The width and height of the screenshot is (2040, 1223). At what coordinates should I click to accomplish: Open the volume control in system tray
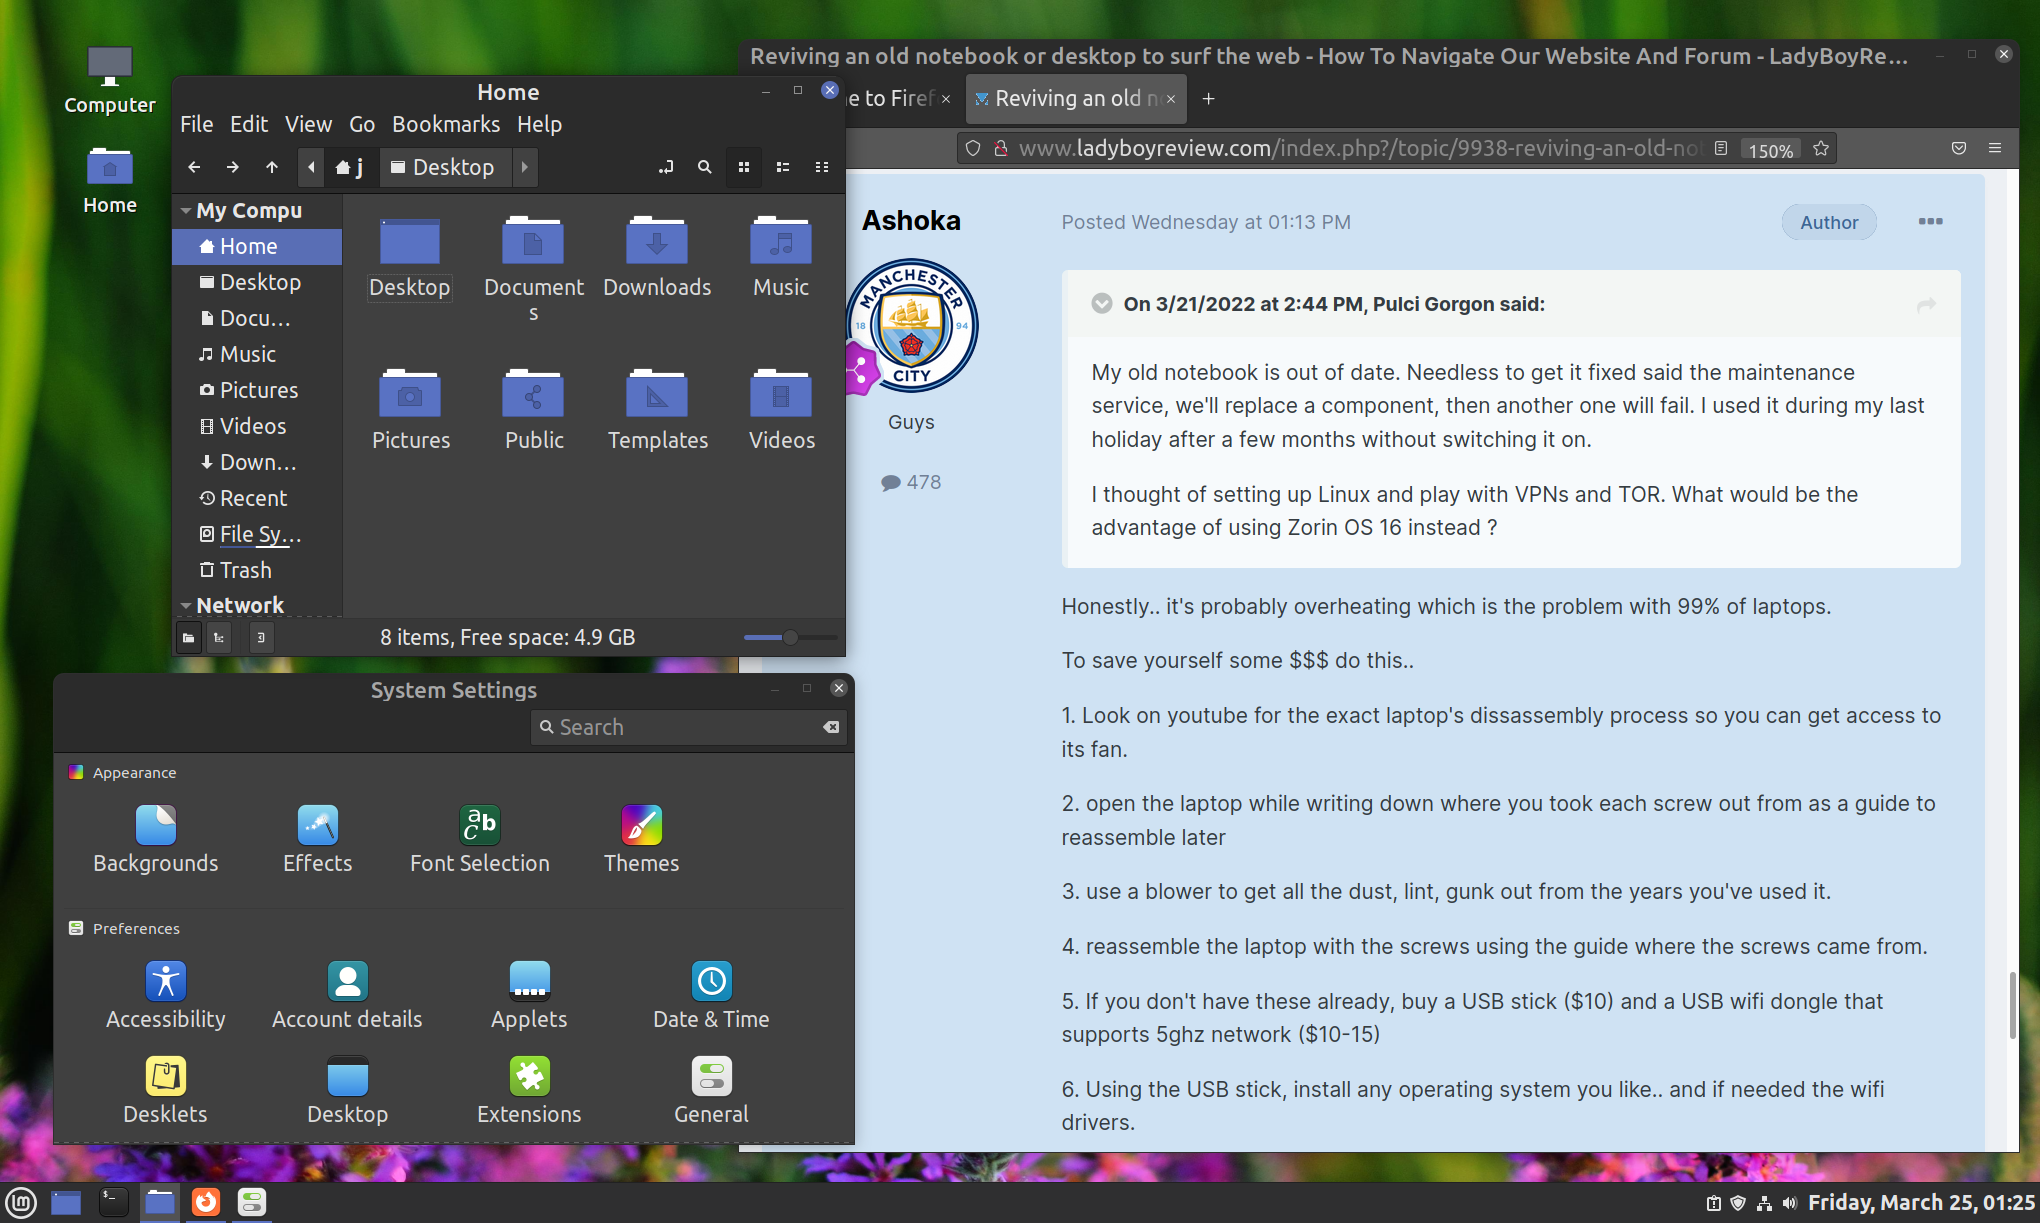click(x=1790, y=1203)
